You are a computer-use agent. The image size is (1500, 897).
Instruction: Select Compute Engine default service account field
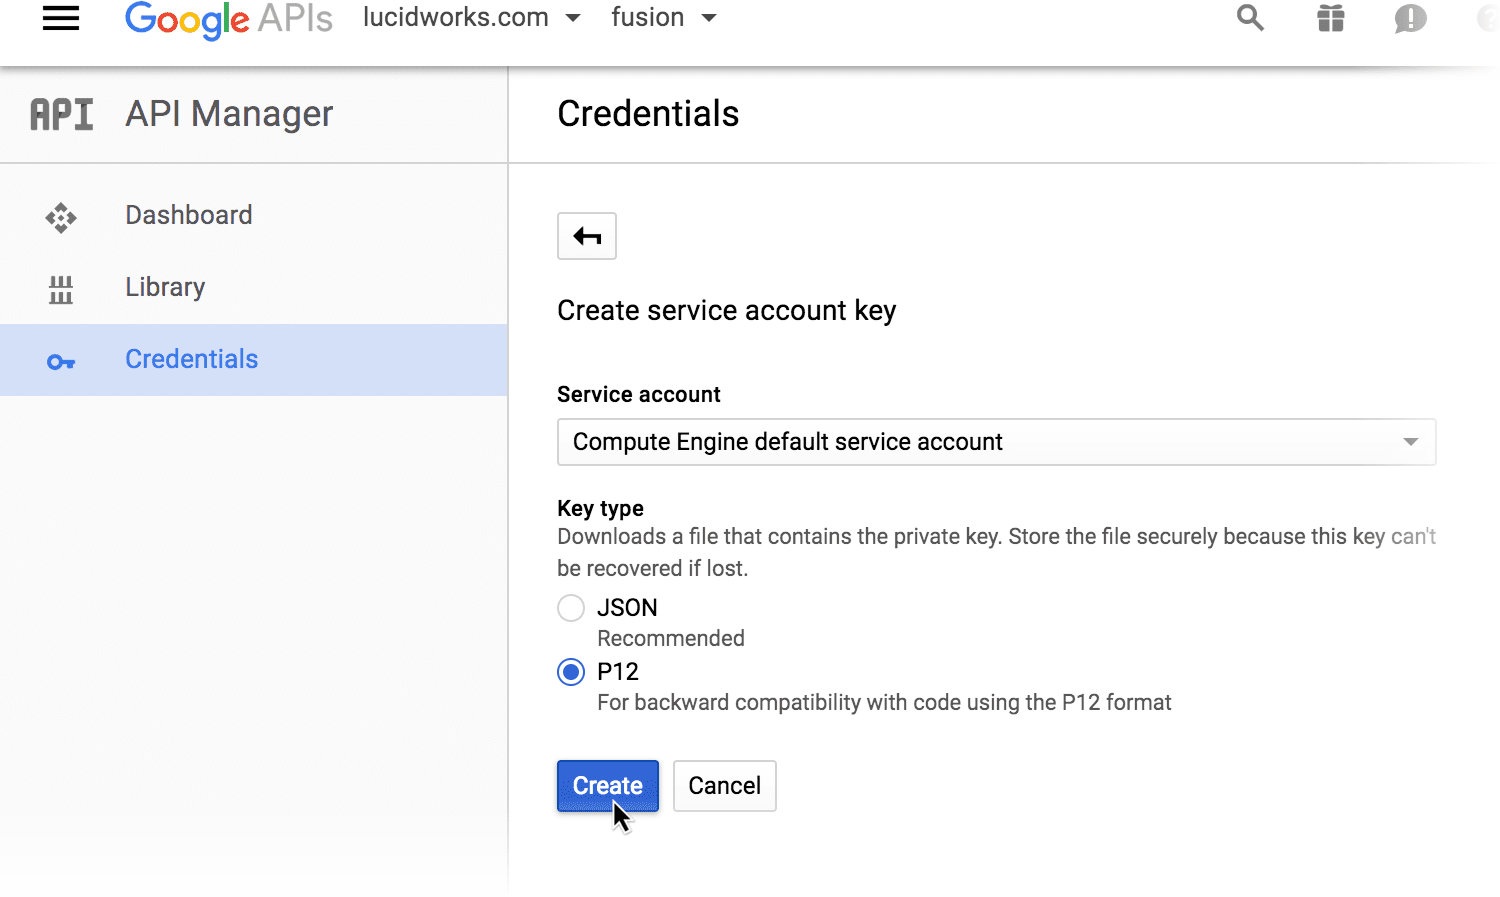pyautogui.click(x=995, y=441)
